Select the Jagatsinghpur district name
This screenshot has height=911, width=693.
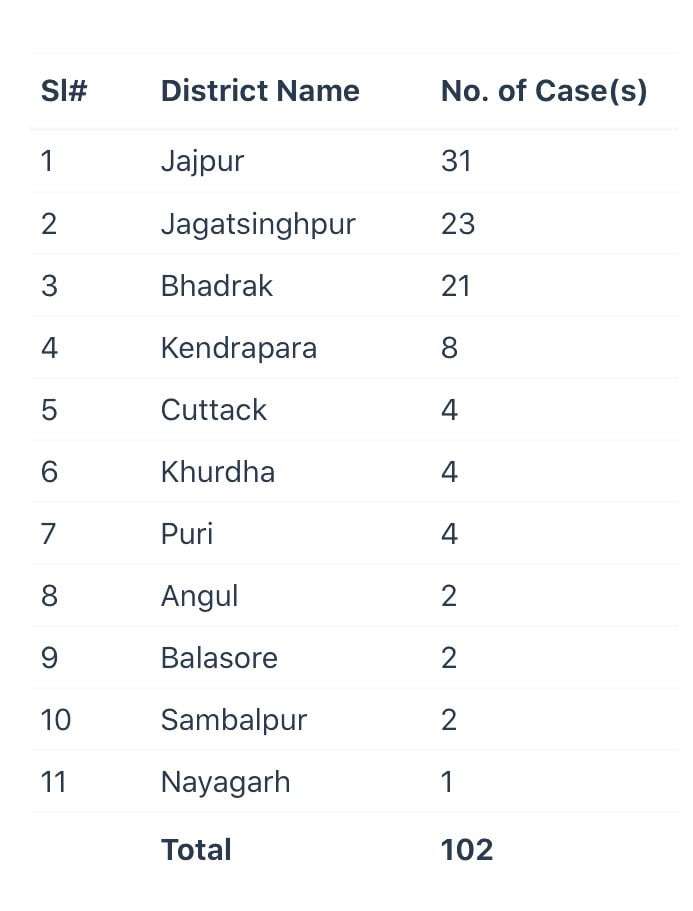tap(258, 224)
